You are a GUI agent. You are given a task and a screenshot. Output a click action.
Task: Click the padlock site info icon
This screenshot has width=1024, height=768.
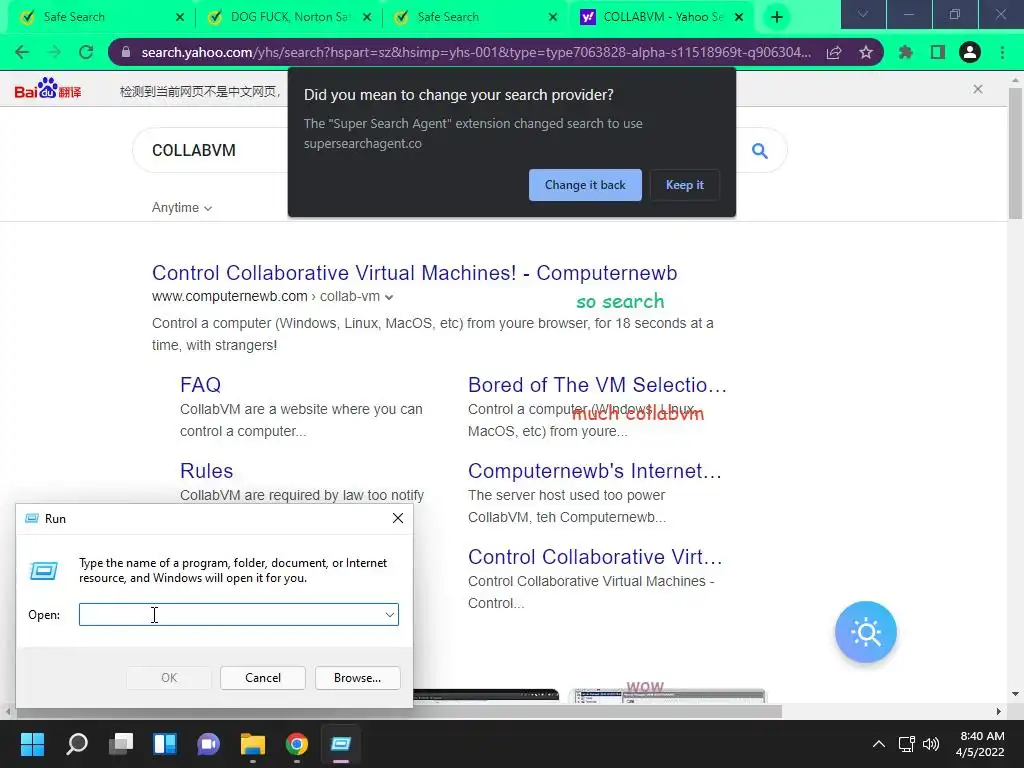(x=126, y=52)
